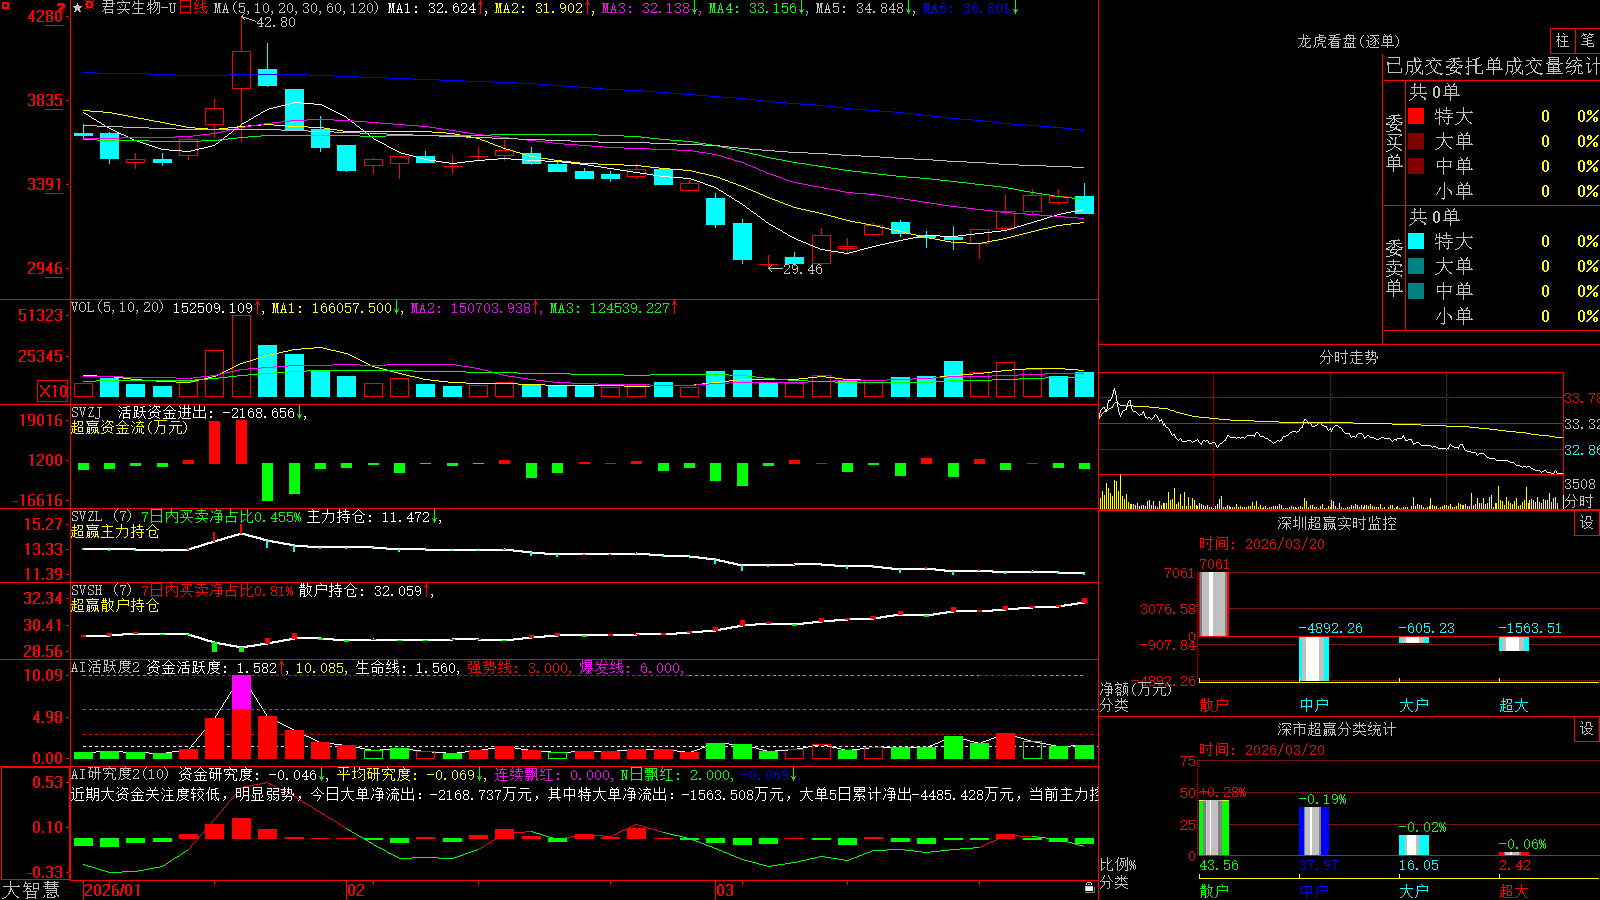This screenshot has height=900, width=1600.
Task: Click the AI研究度2(10) indicator label
Action: 120,774
